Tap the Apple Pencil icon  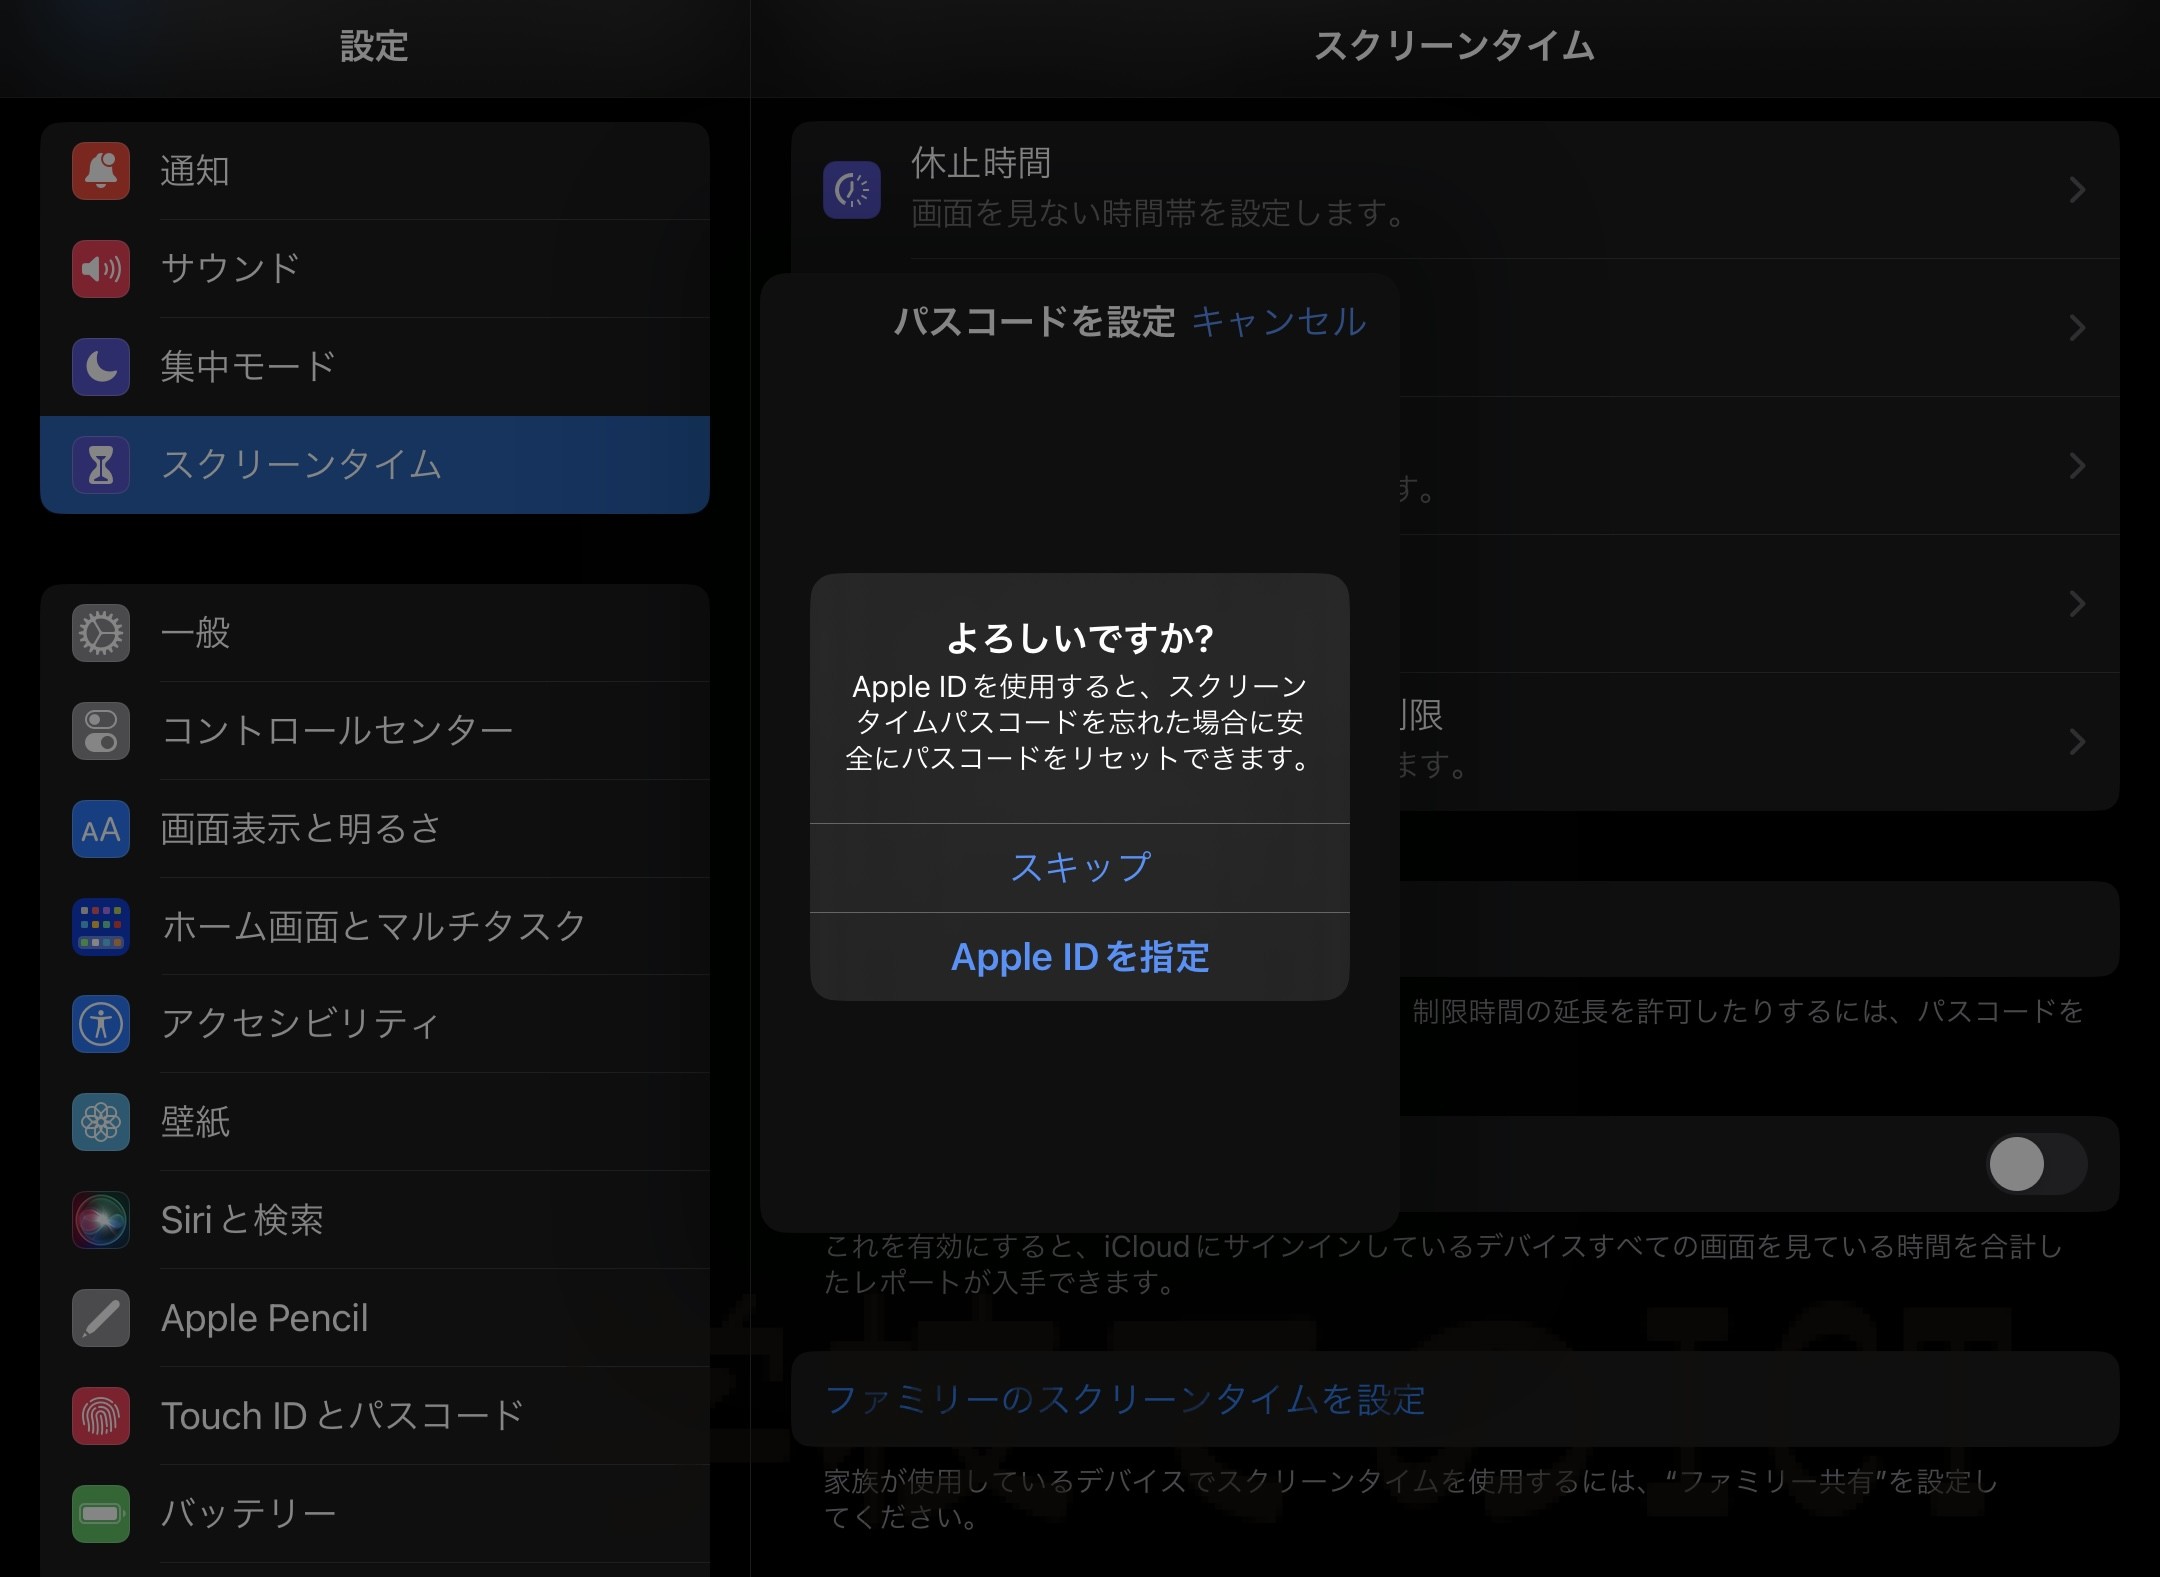101,1318
